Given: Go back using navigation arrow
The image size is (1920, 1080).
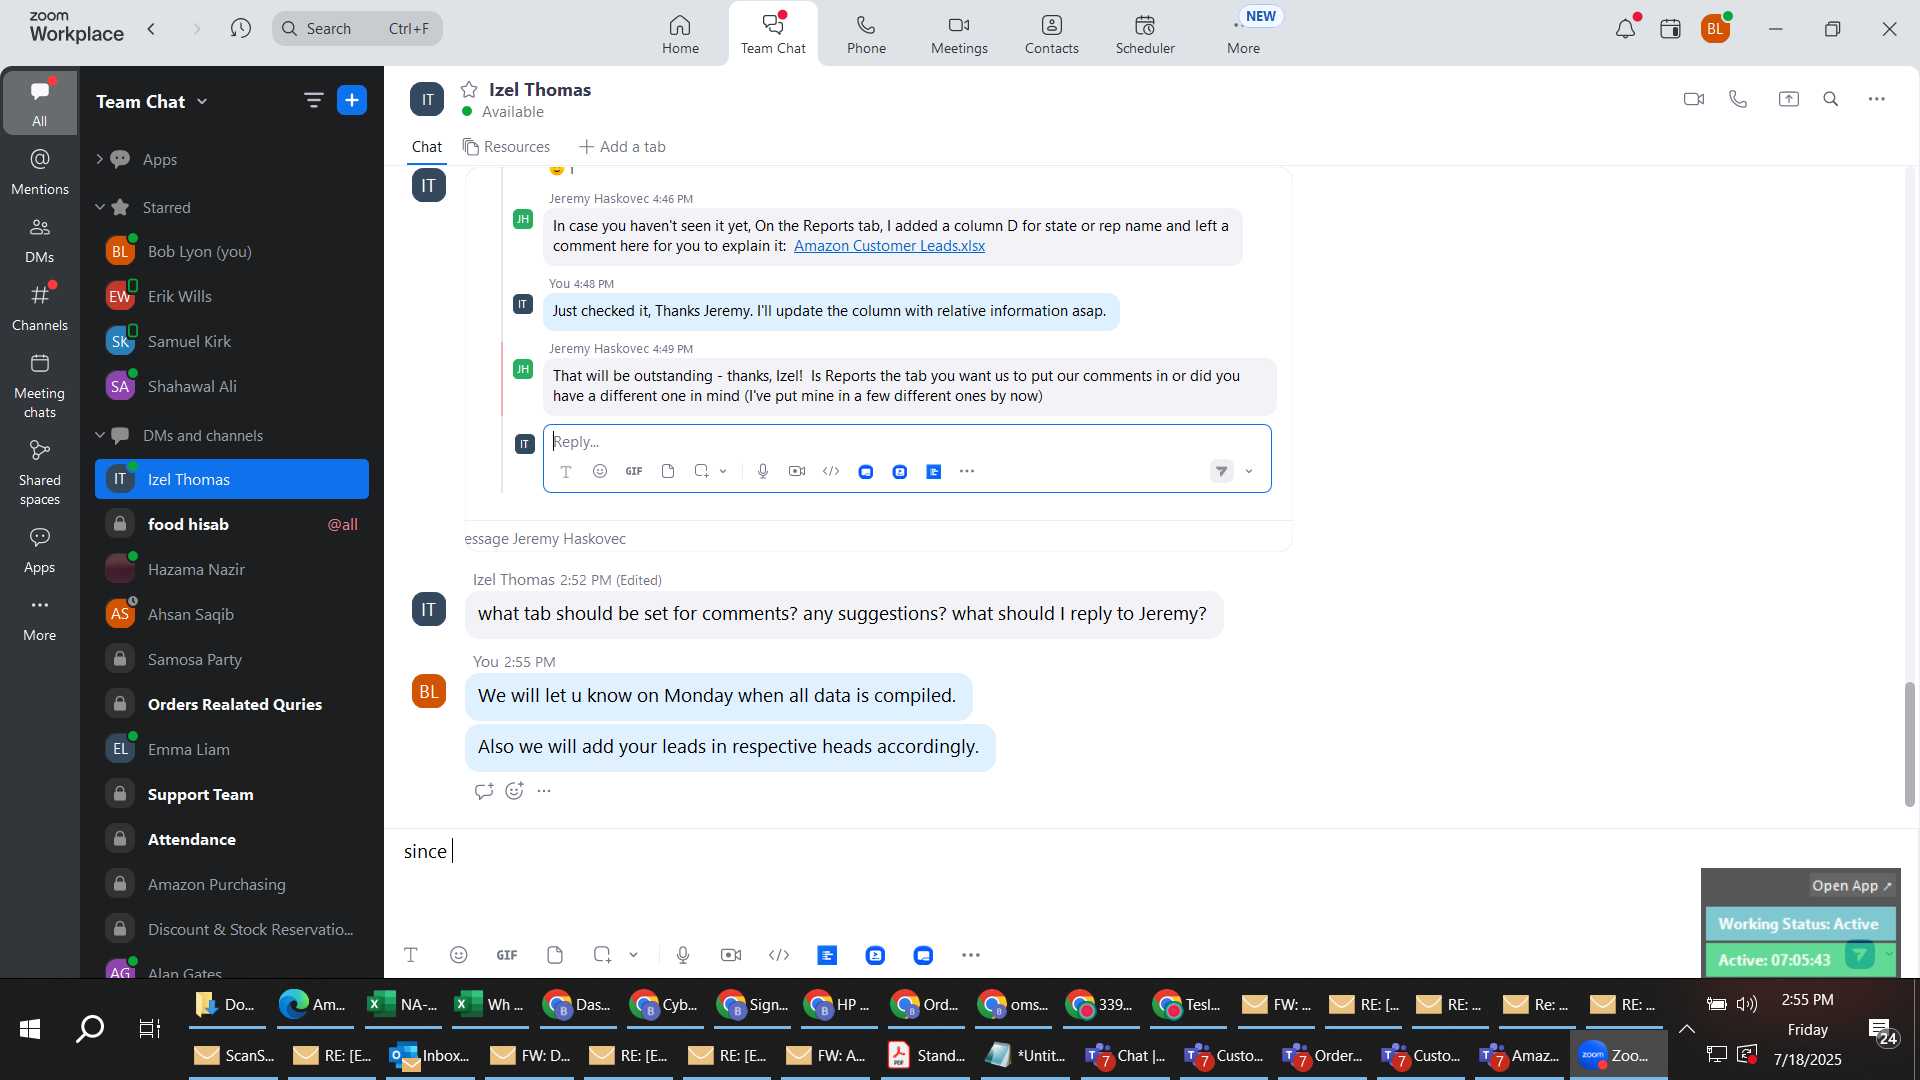Looking at the screenshot, I should tap(151, 29).
